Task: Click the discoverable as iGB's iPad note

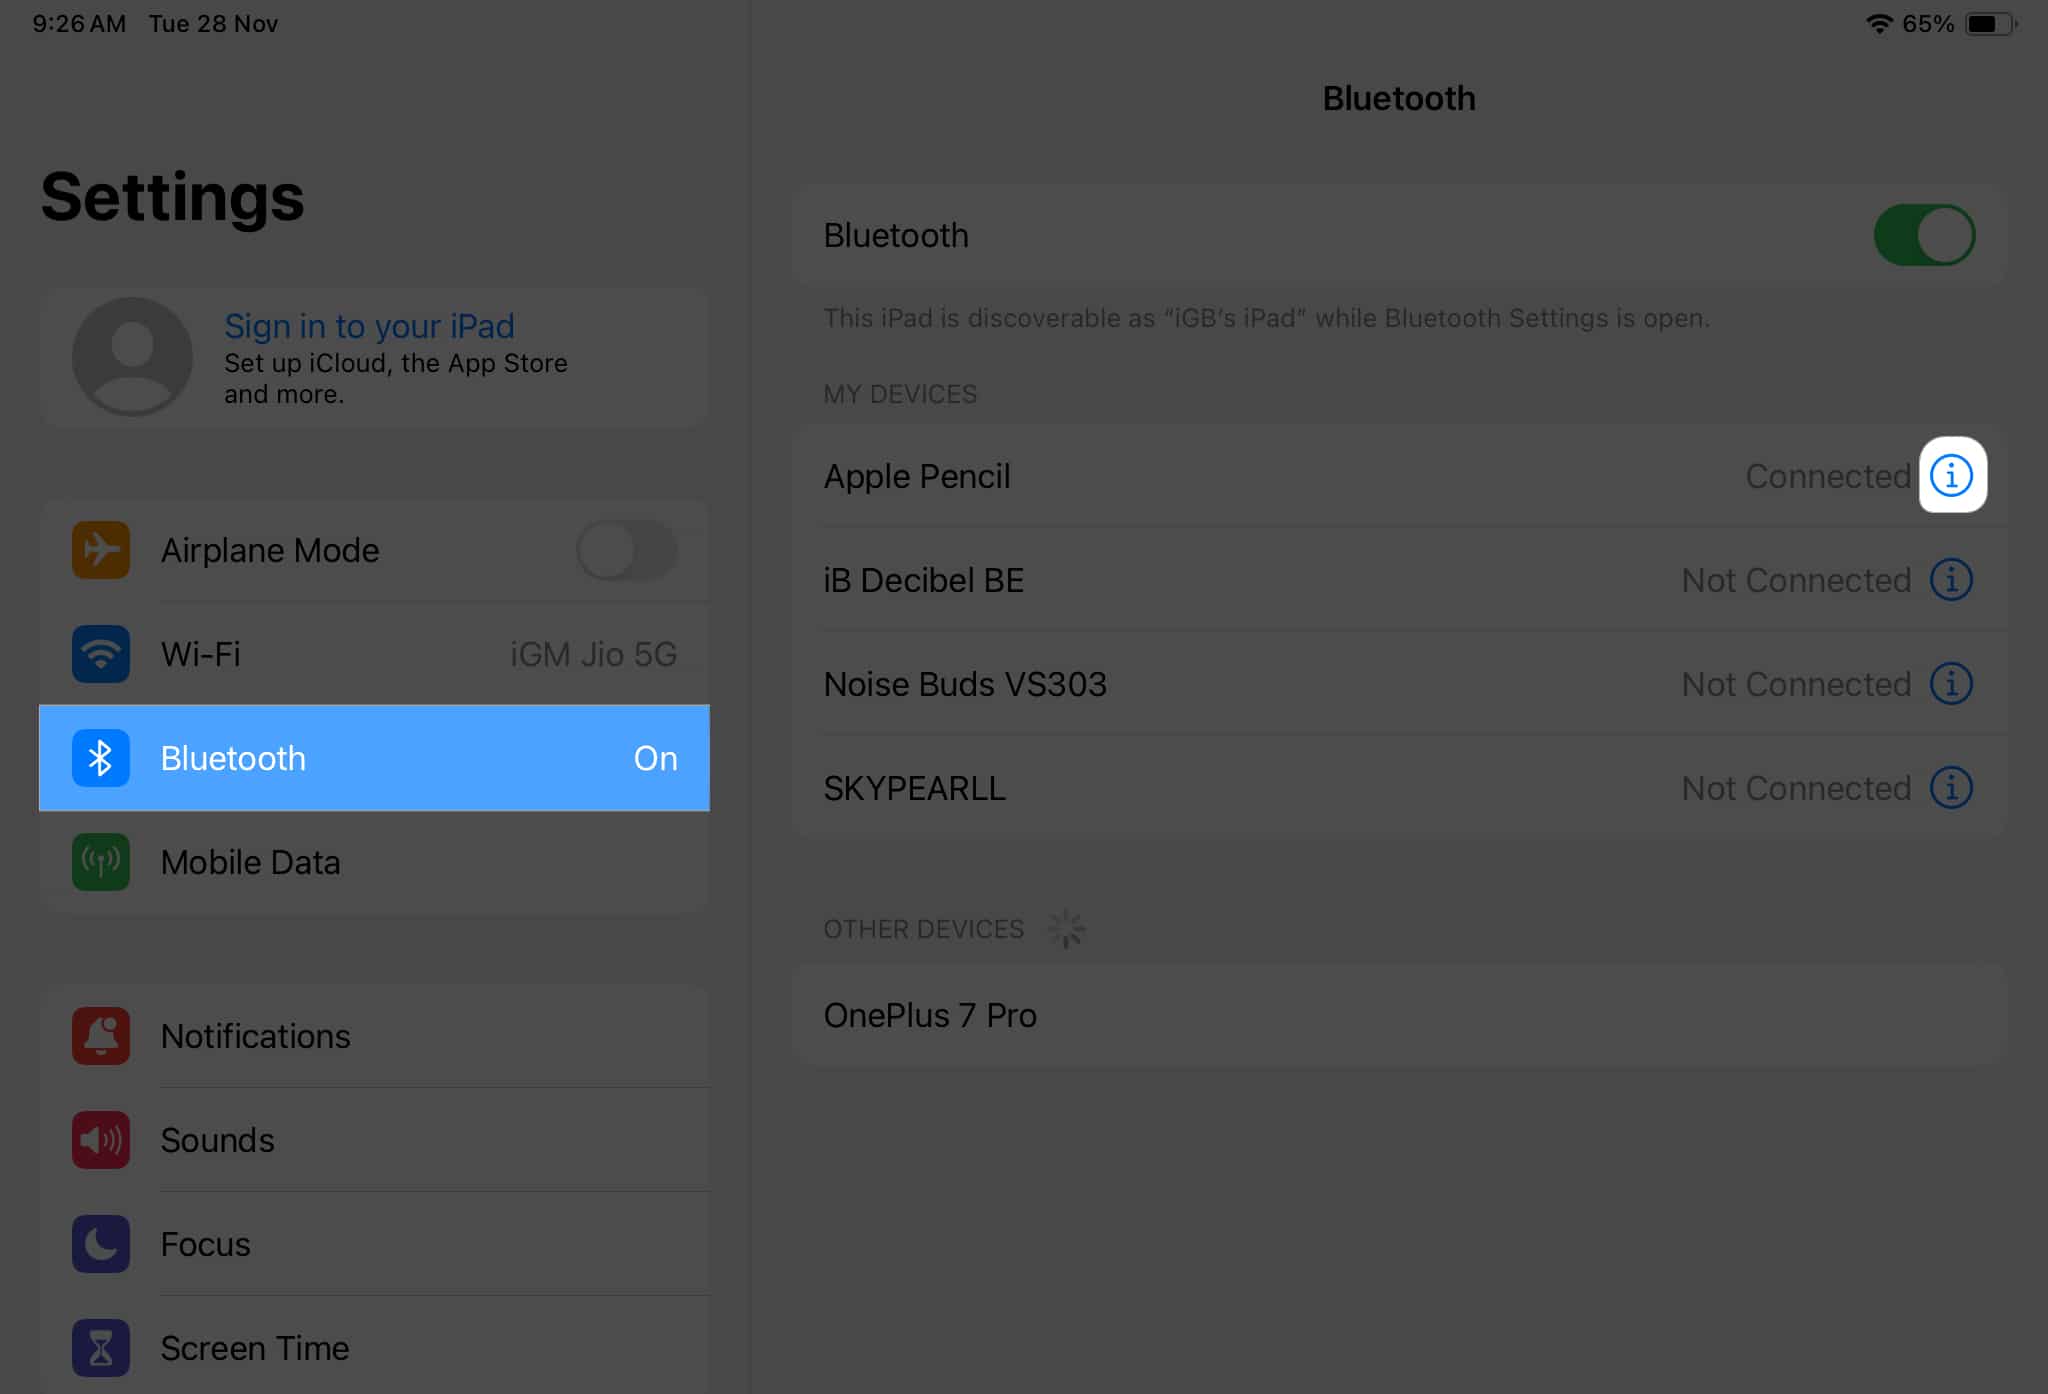Action: (x=1266, y=318)
